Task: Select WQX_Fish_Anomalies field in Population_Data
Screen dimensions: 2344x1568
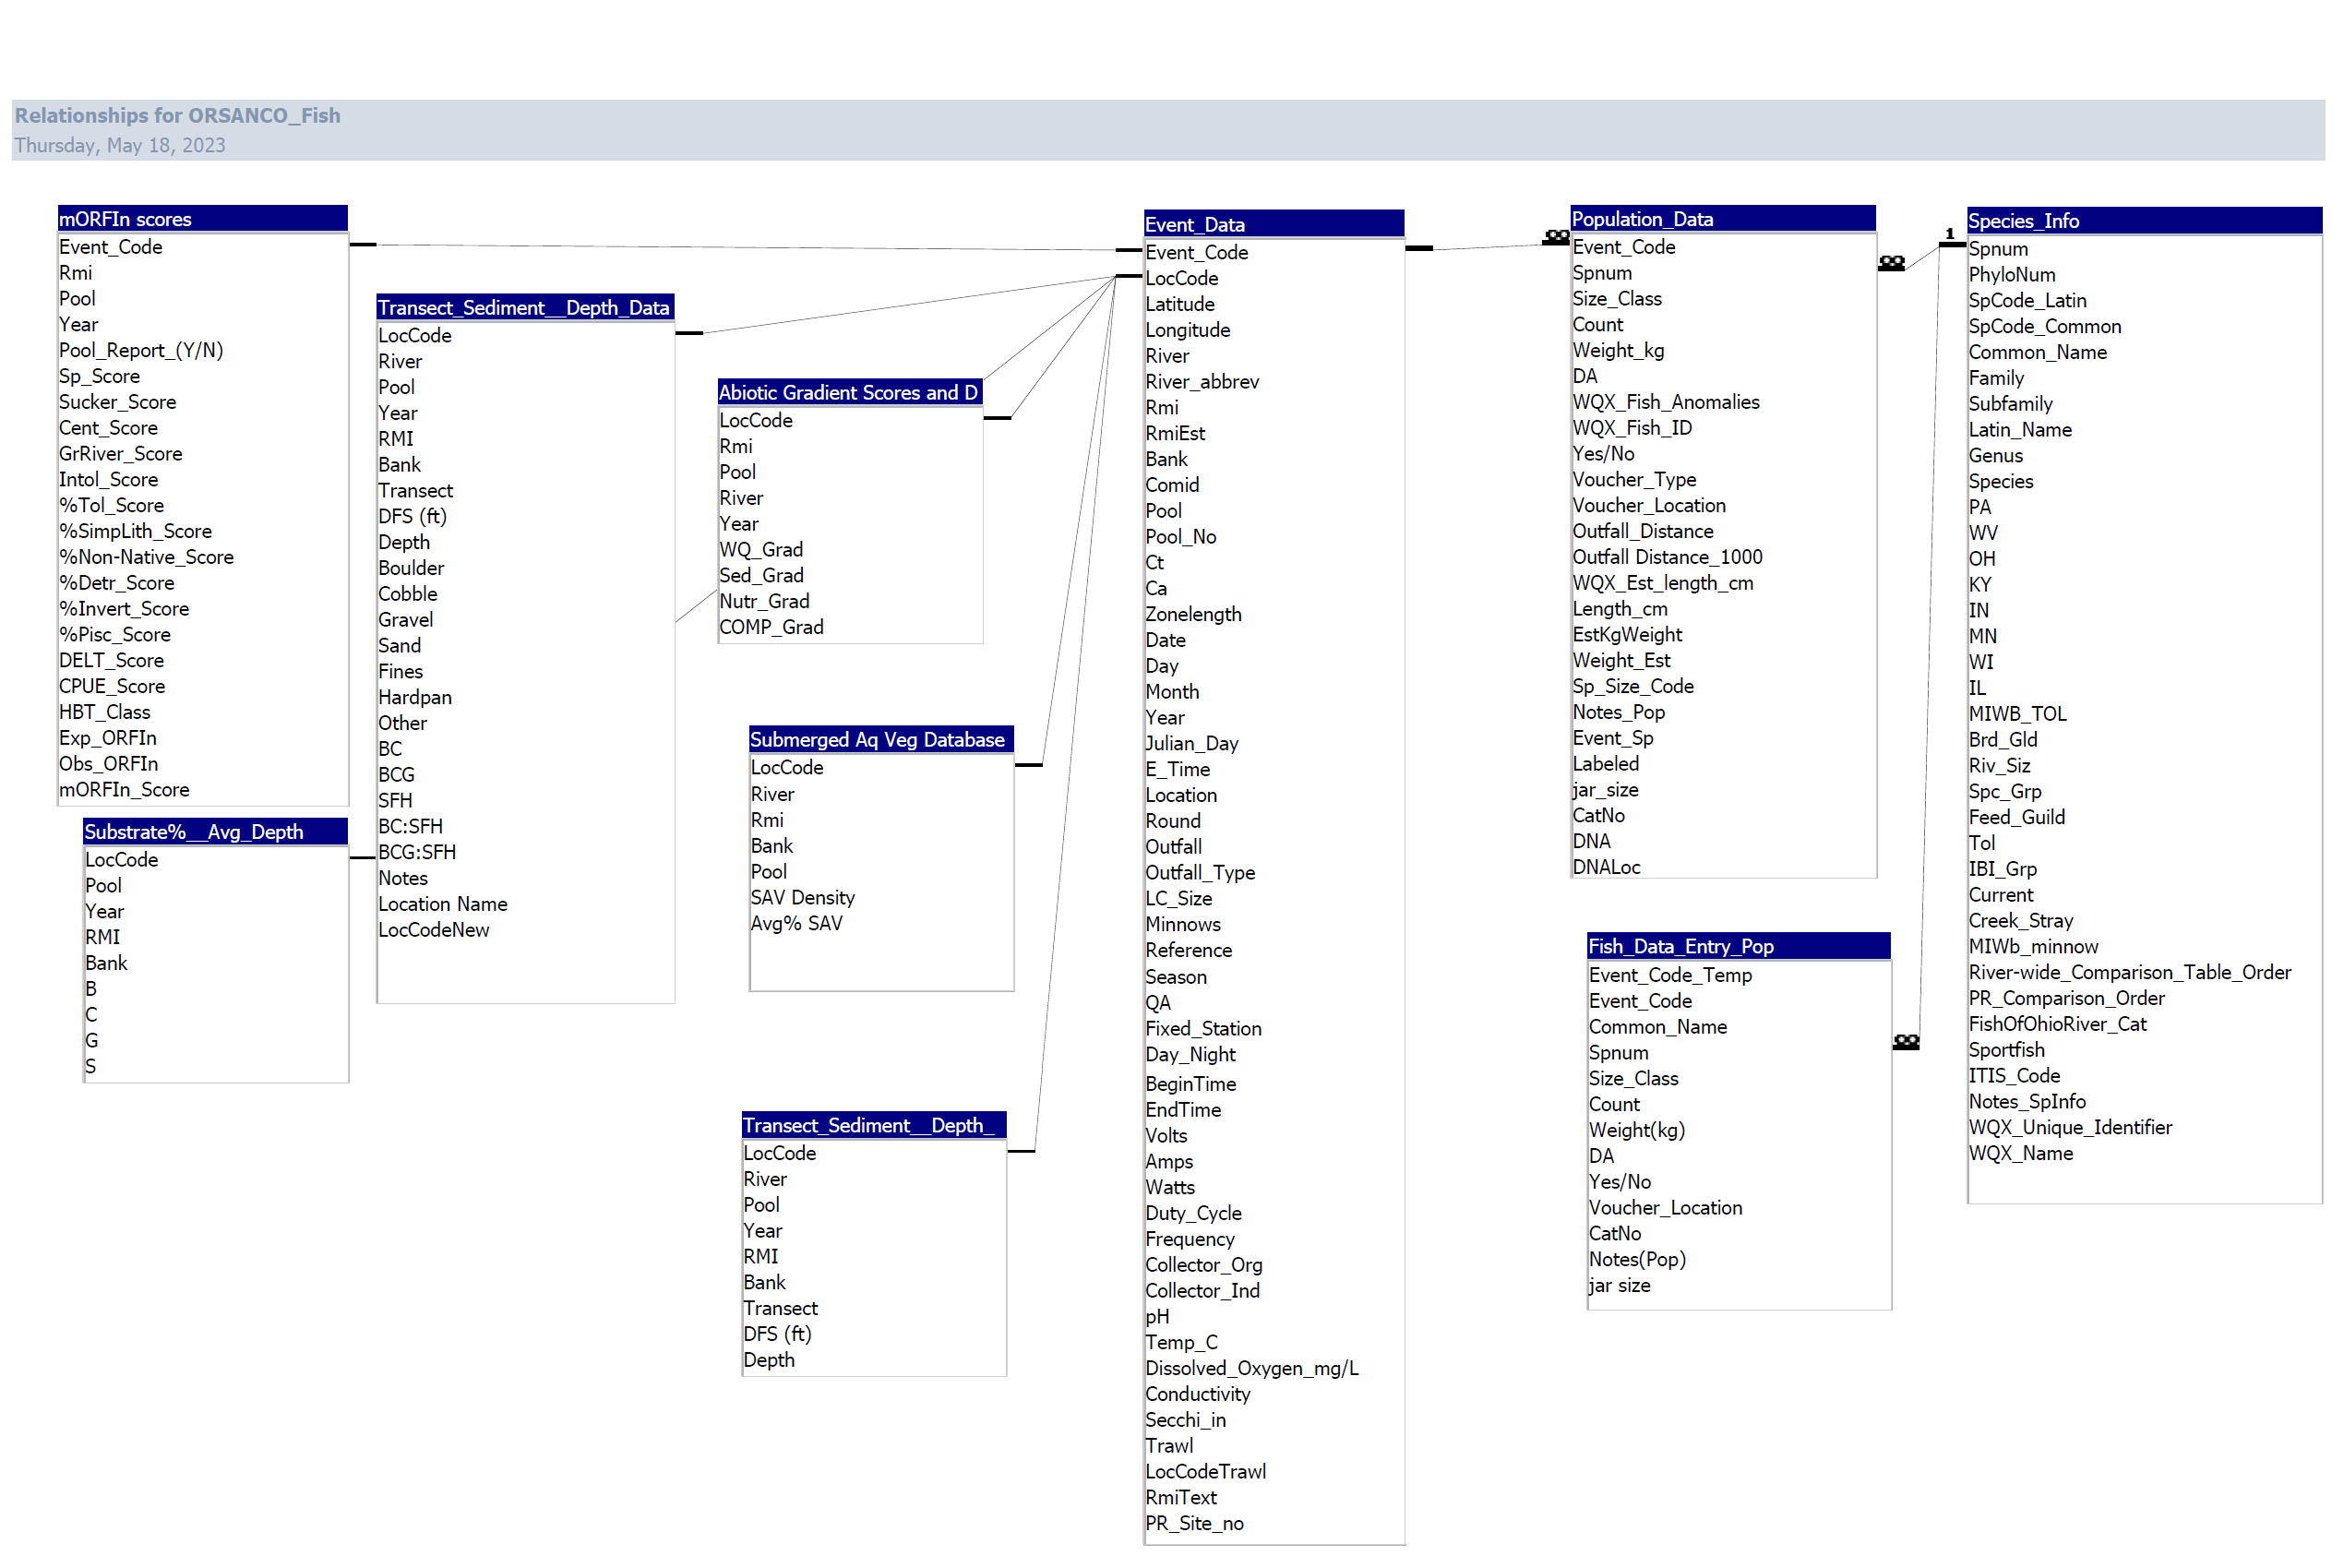Action: (x=1665, y=402)
